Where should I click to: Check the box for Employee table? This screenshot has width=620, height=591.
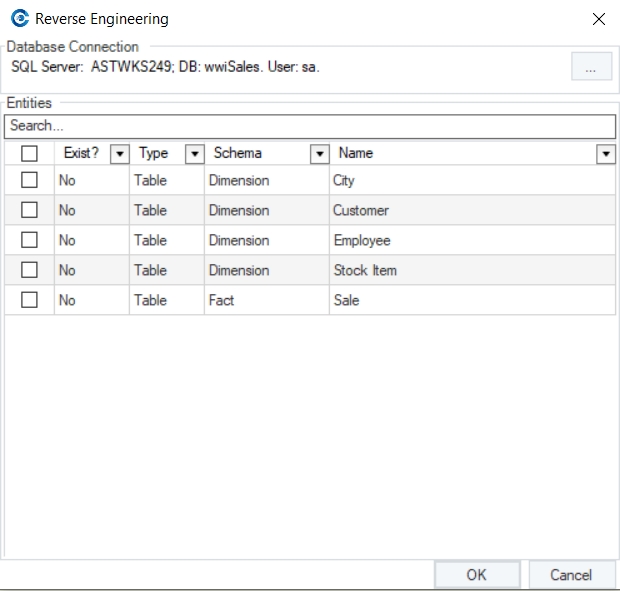coord(29,240)
